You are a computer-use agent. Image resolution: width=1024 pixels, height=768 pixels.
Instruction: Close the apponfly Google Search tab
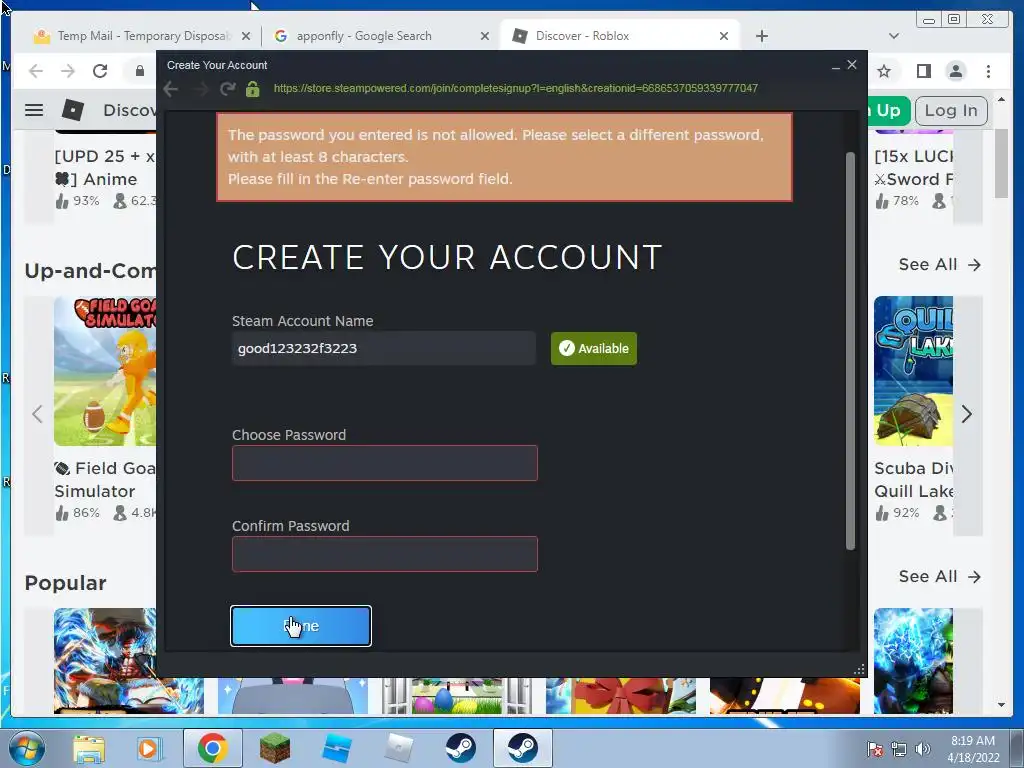coord(485,36)
